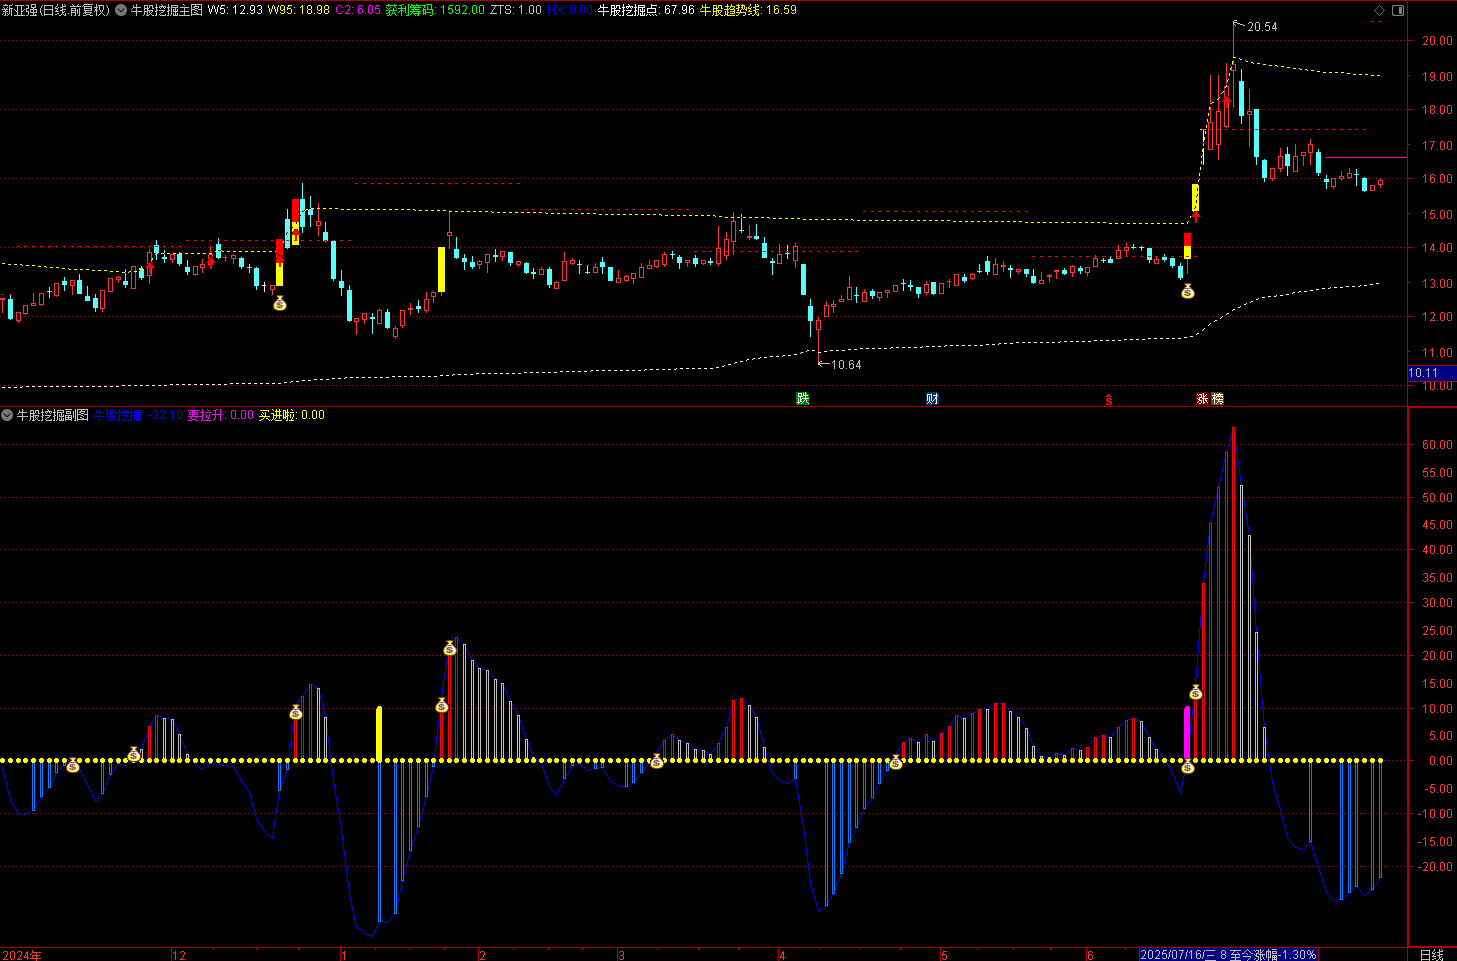Click the red 涨 event marker
The width and height of the screenshot is (1457, 961).
(x=1202, y=399)
